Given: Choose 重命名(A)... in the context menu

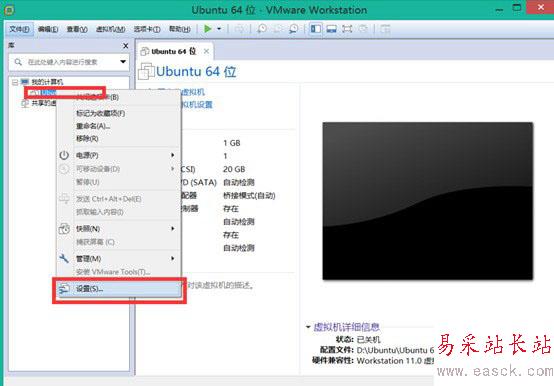Looking at the screenshot, I should click(x=119, y=126).
